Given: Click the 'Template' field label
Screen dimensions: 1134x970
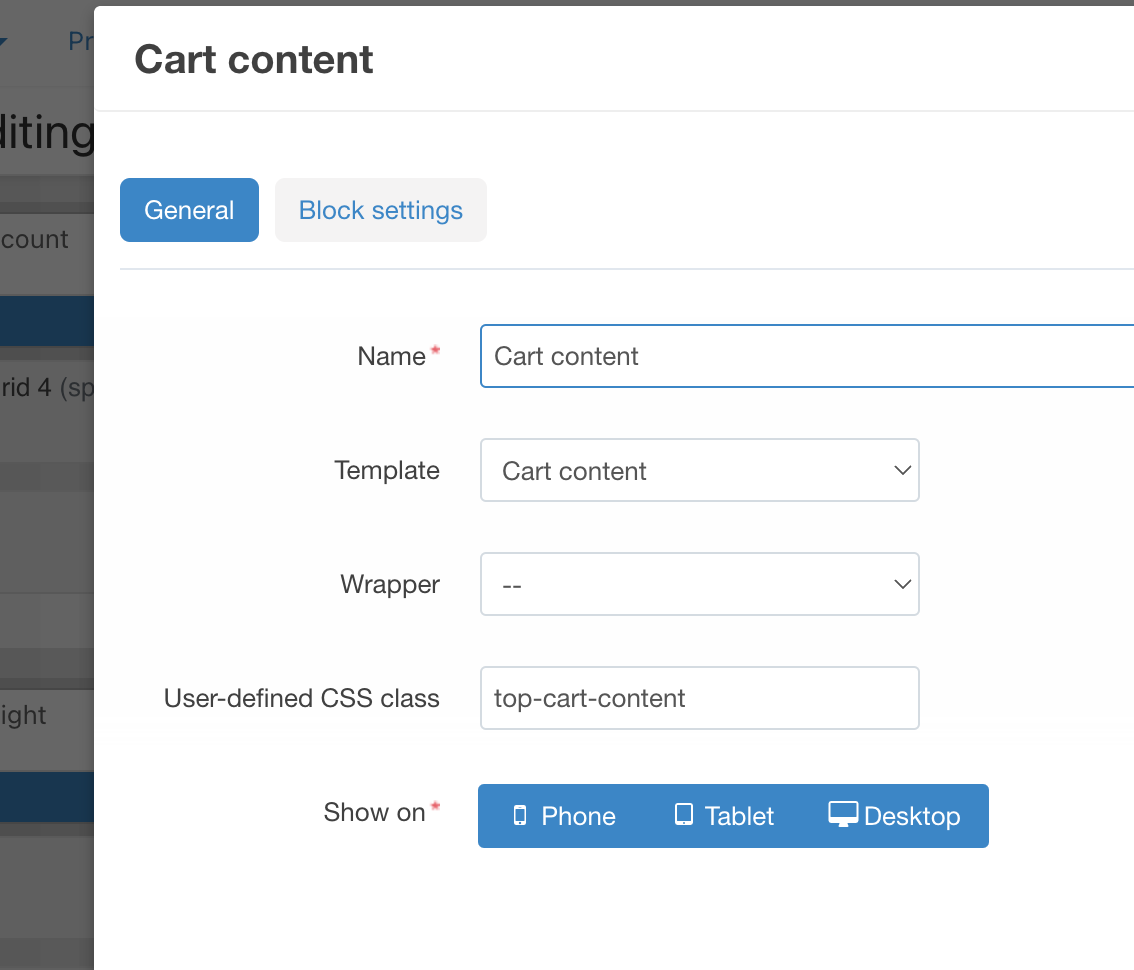Looking at the screenshot, I should click(x=387, y=471).
